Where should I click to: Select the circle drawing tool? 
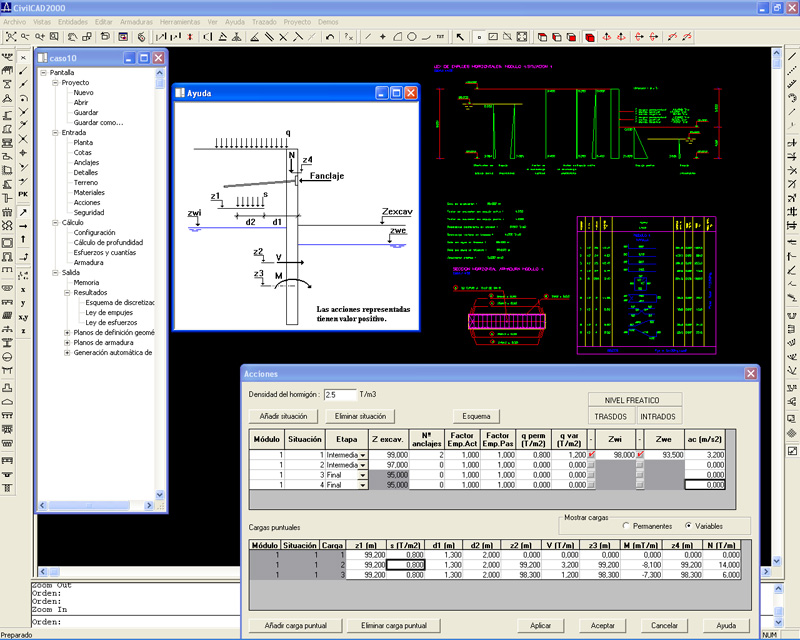pyautogui.click(x=412, y=37)
